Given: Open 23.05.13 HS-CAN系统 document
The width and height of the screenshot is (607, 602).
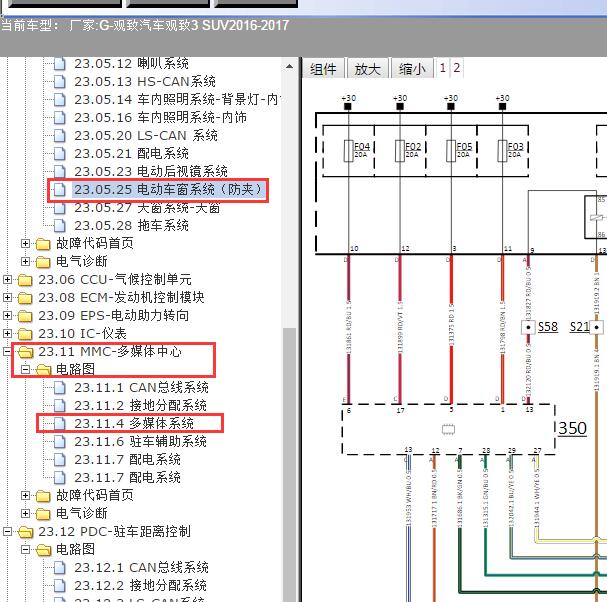Looking at the screenshot, I should (x=145, y=81).
